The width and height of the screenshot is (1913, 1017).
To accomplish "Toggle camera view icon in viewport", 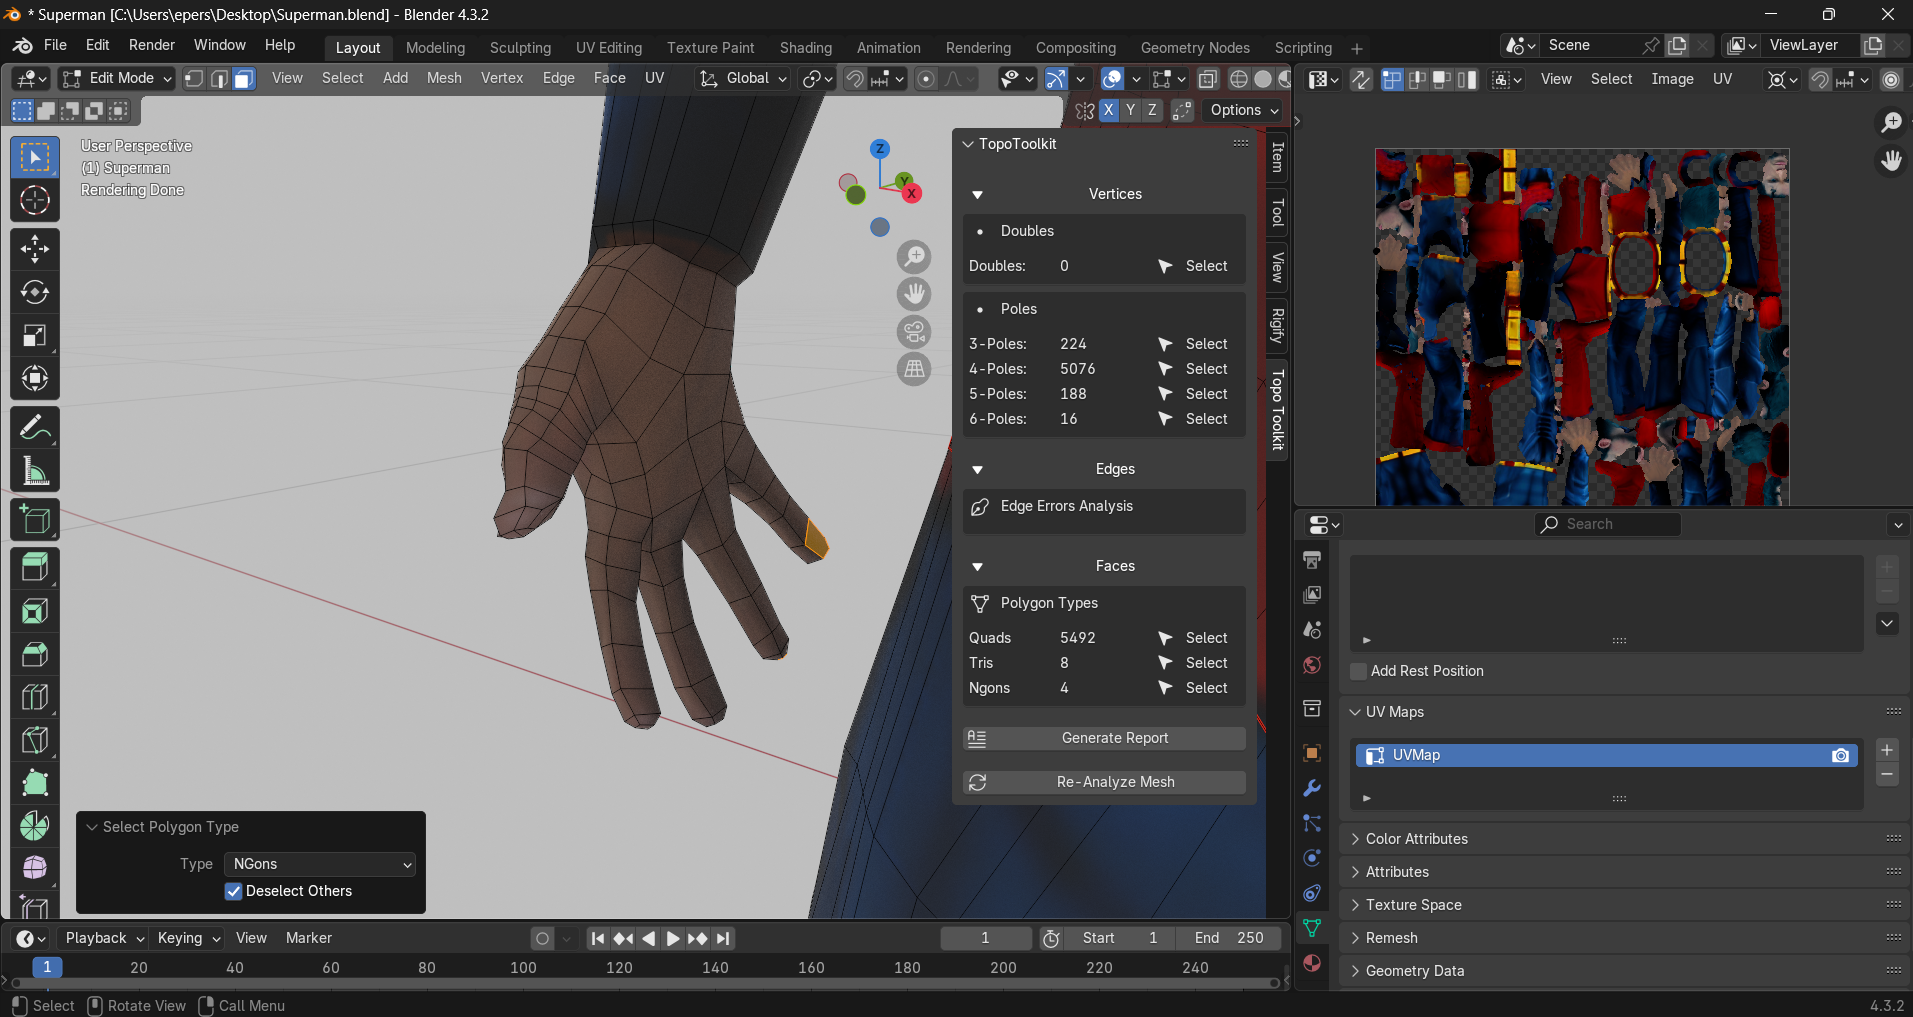I will 914,332.
